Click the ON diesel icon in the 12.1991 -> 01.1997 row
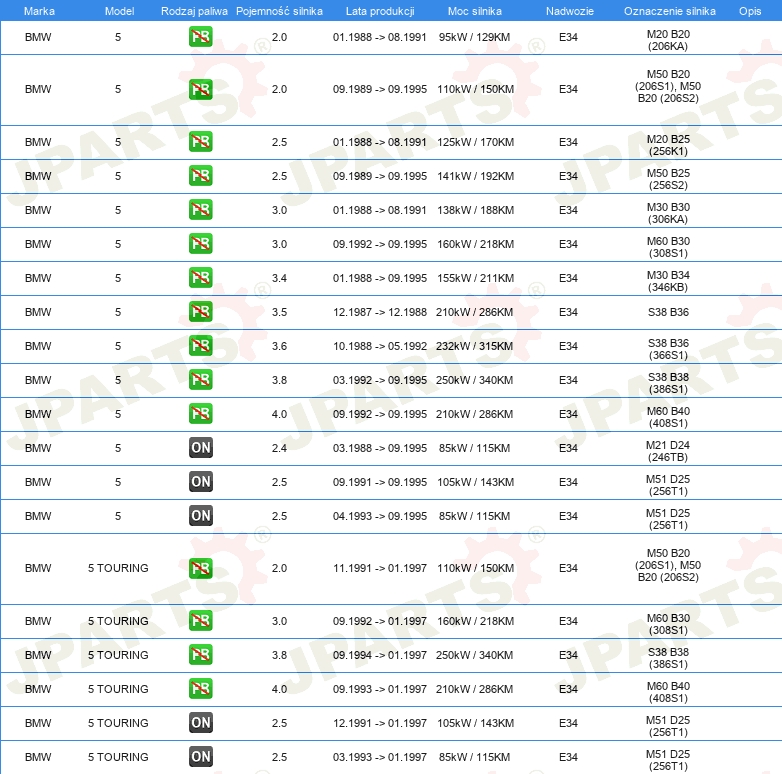The image size is (782, 774). (200, 723)
